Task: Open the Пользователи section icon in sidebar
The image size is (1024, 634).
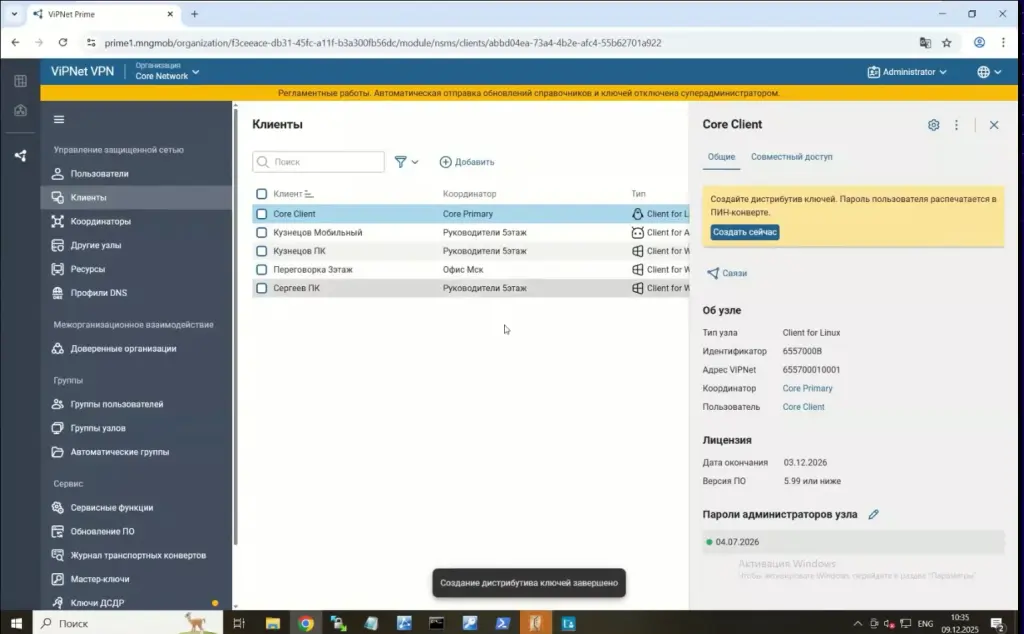Action: click(57, 174)
